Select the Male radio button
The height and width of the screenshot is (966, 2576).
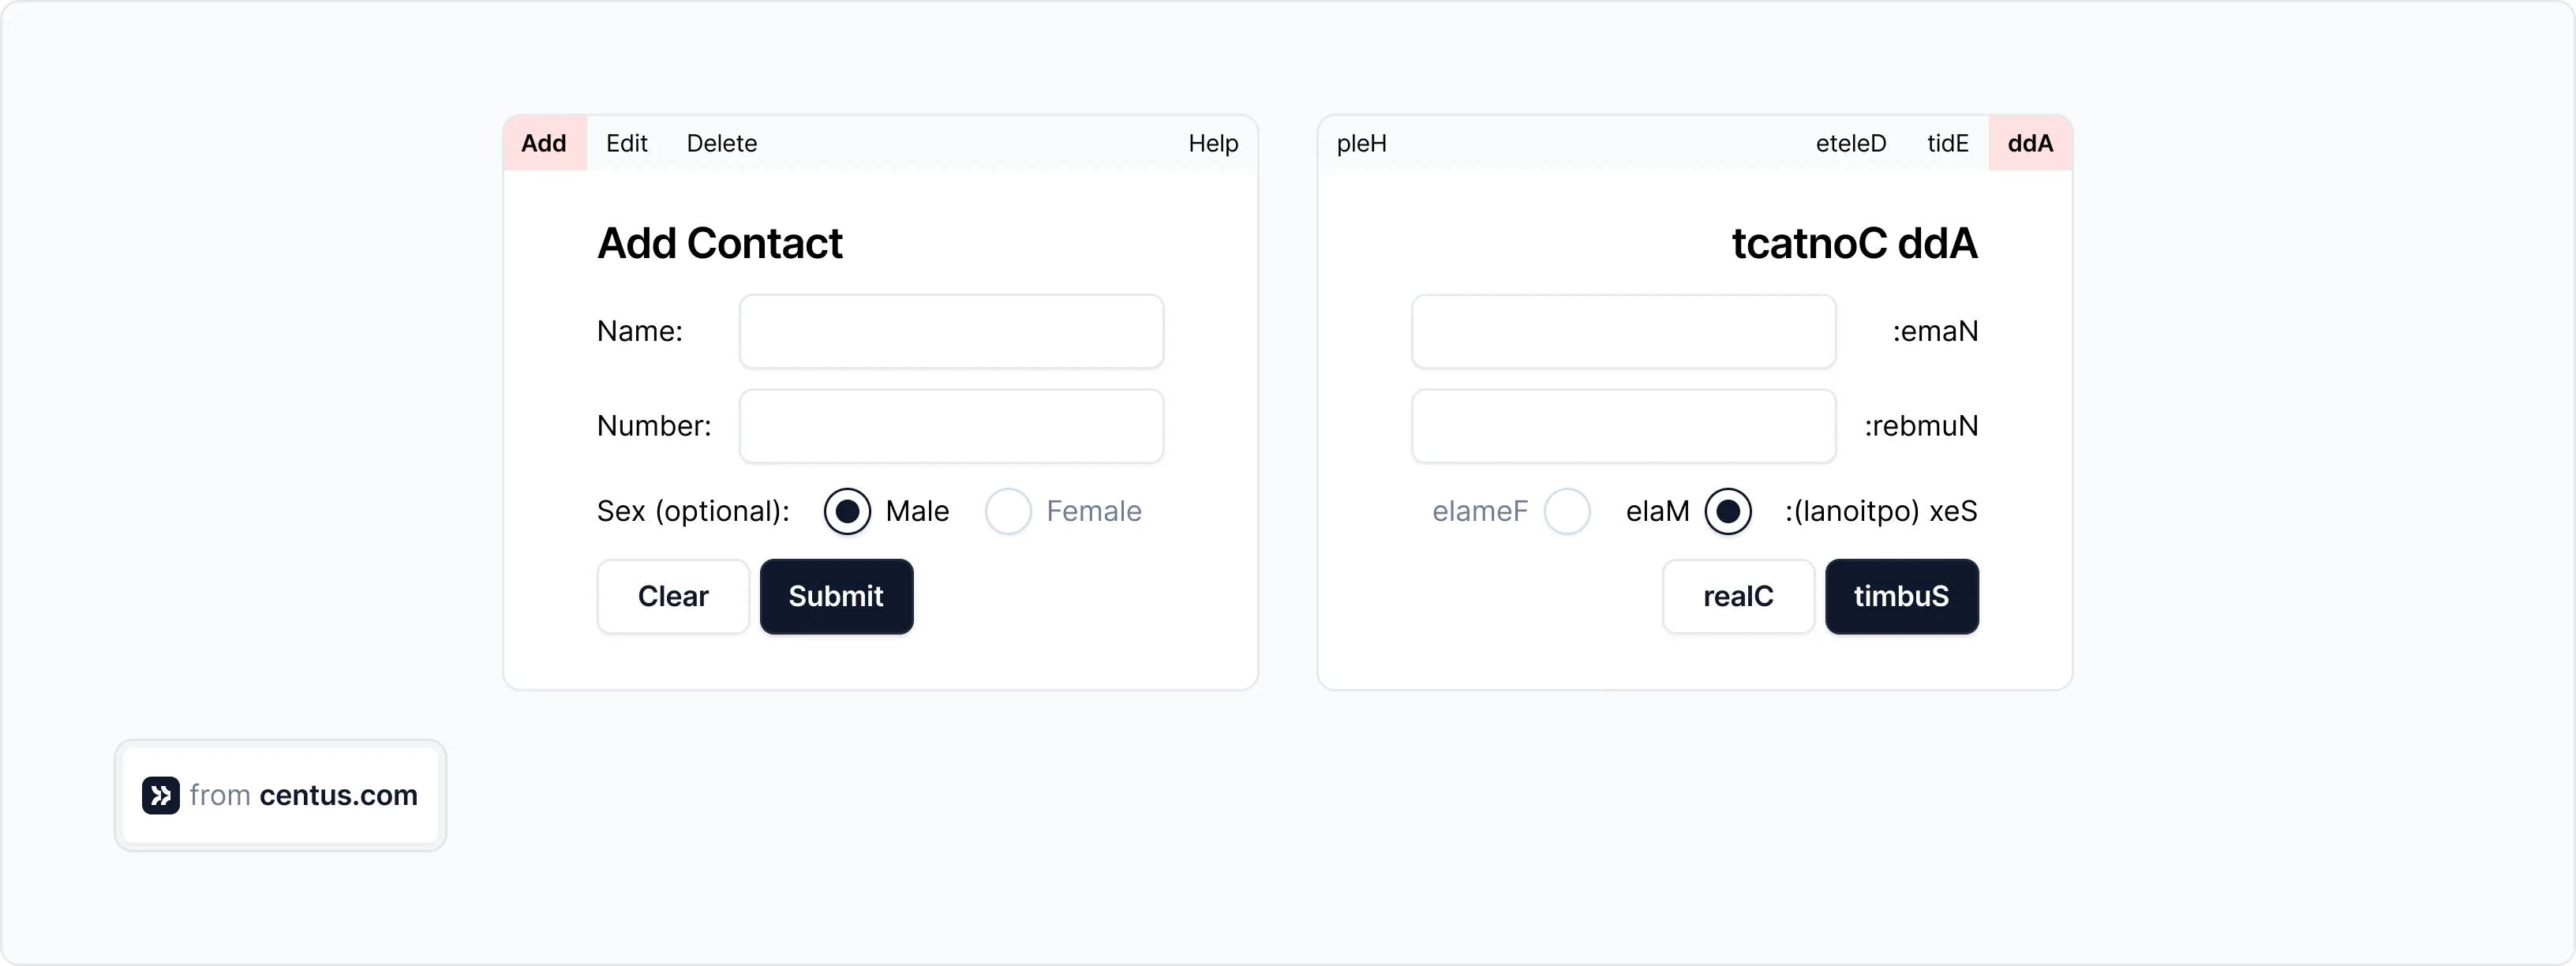848,511
